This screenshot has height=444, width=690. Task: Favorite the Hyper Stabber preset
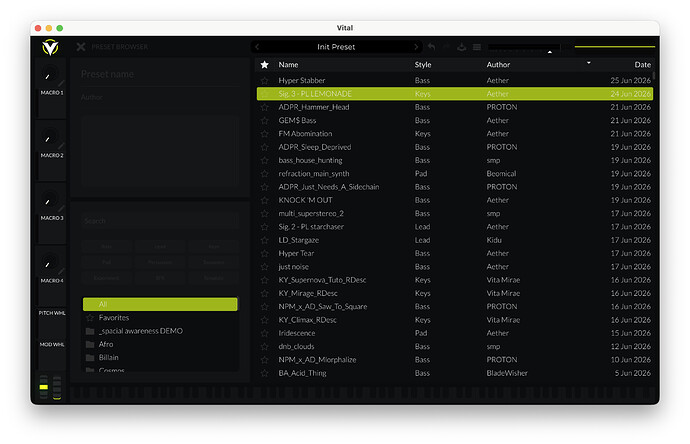coord(264,81)
